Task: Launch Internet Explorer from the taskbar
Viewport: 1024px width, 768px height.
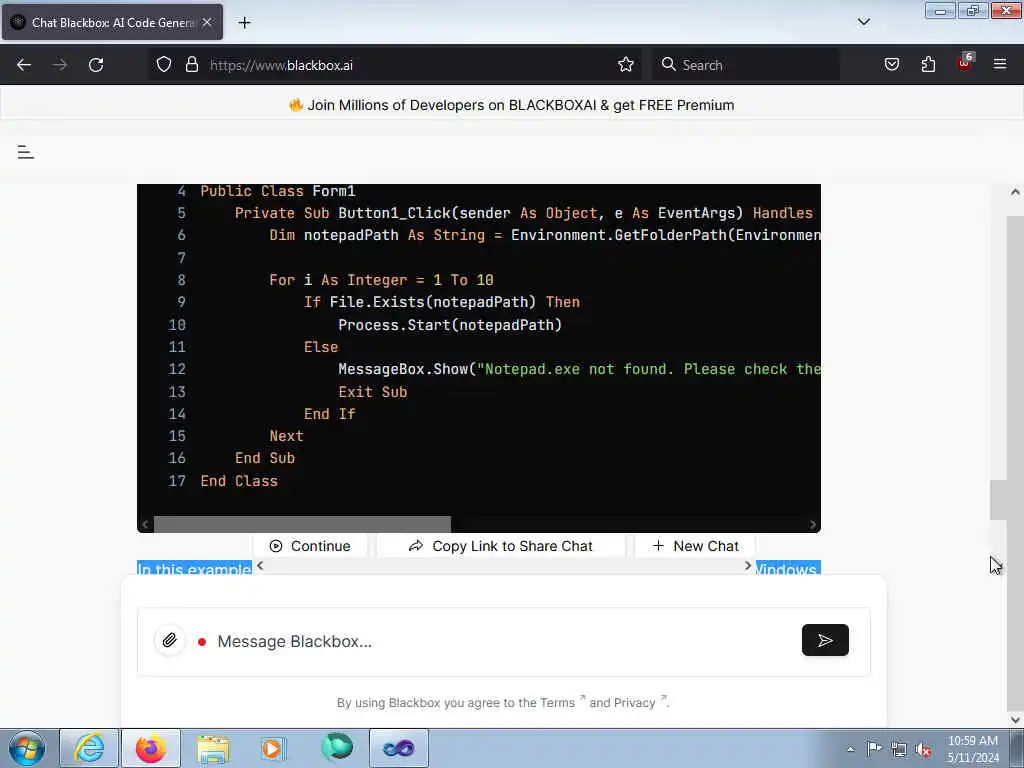Action: click(x=89, y=748)
